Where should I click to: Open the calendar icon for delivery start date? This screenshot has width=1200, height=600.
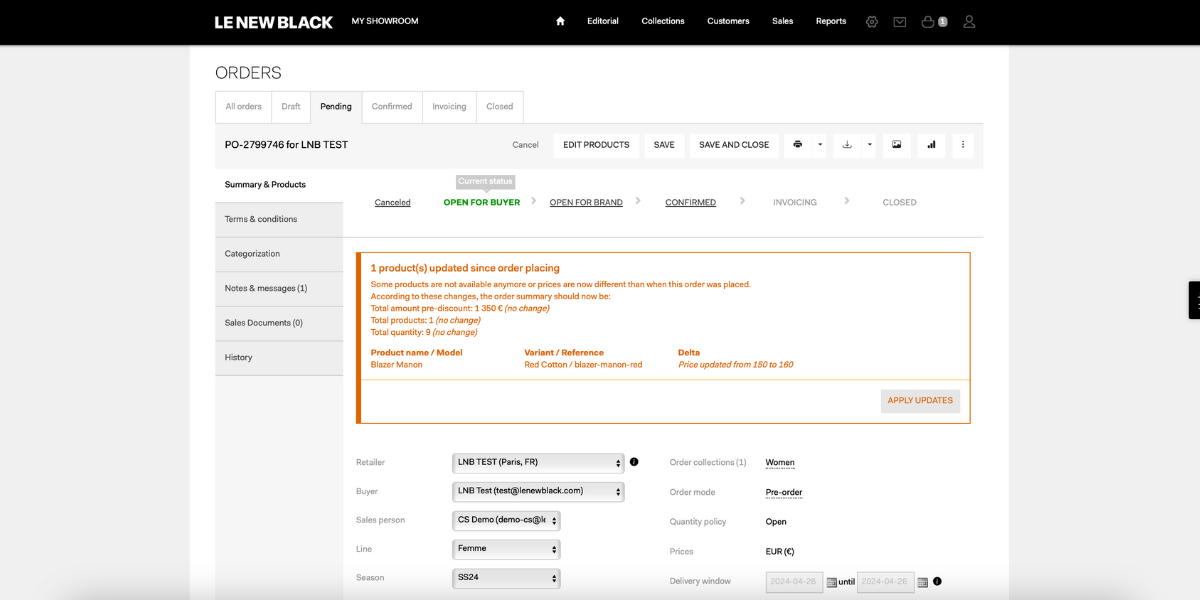click(831, 582)
